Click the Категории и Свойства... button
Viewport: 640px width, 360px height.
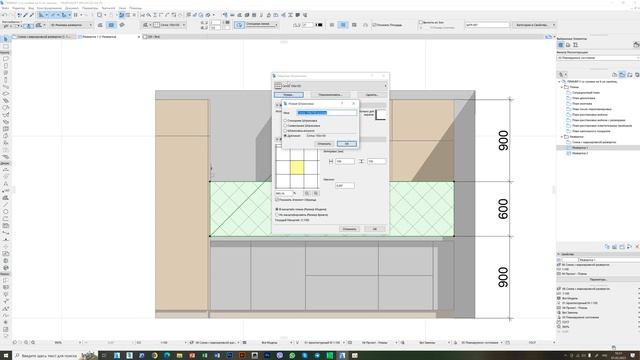[534, 25]
